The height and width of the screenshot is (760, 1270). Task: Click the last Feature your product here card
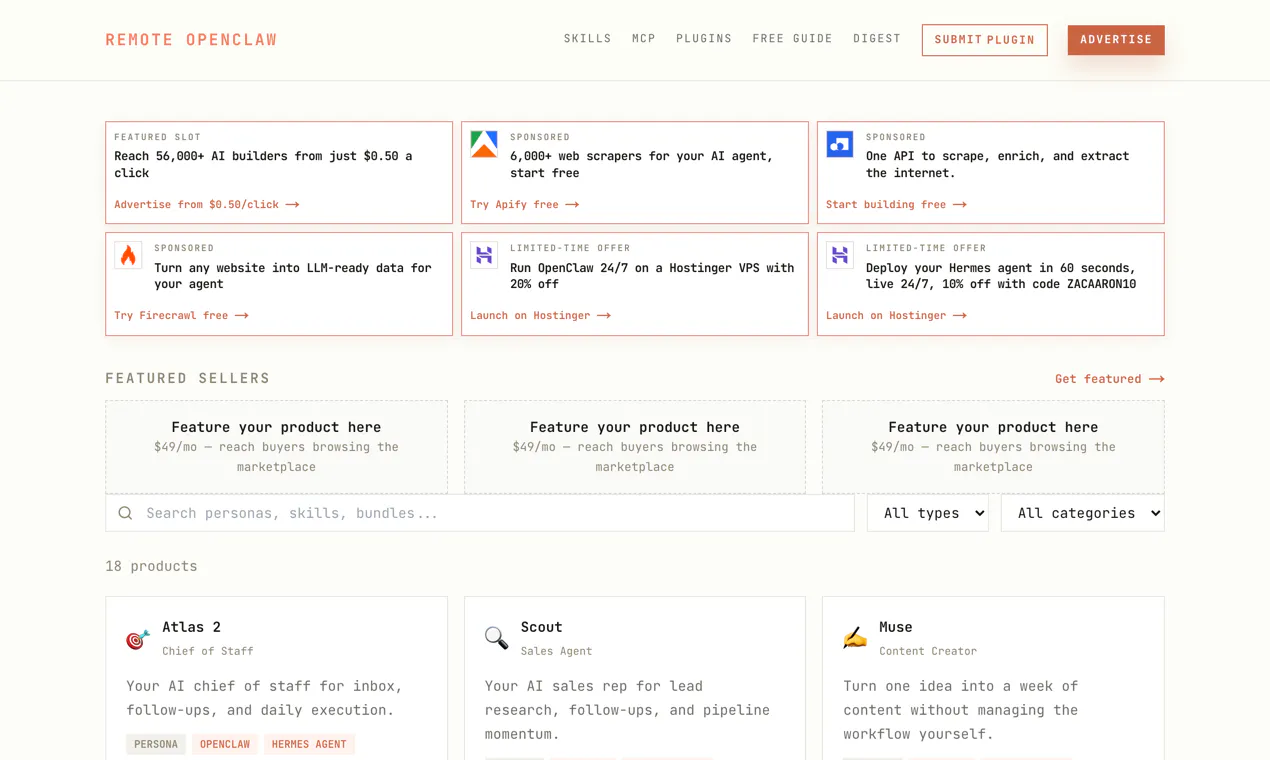coord(993,447)
